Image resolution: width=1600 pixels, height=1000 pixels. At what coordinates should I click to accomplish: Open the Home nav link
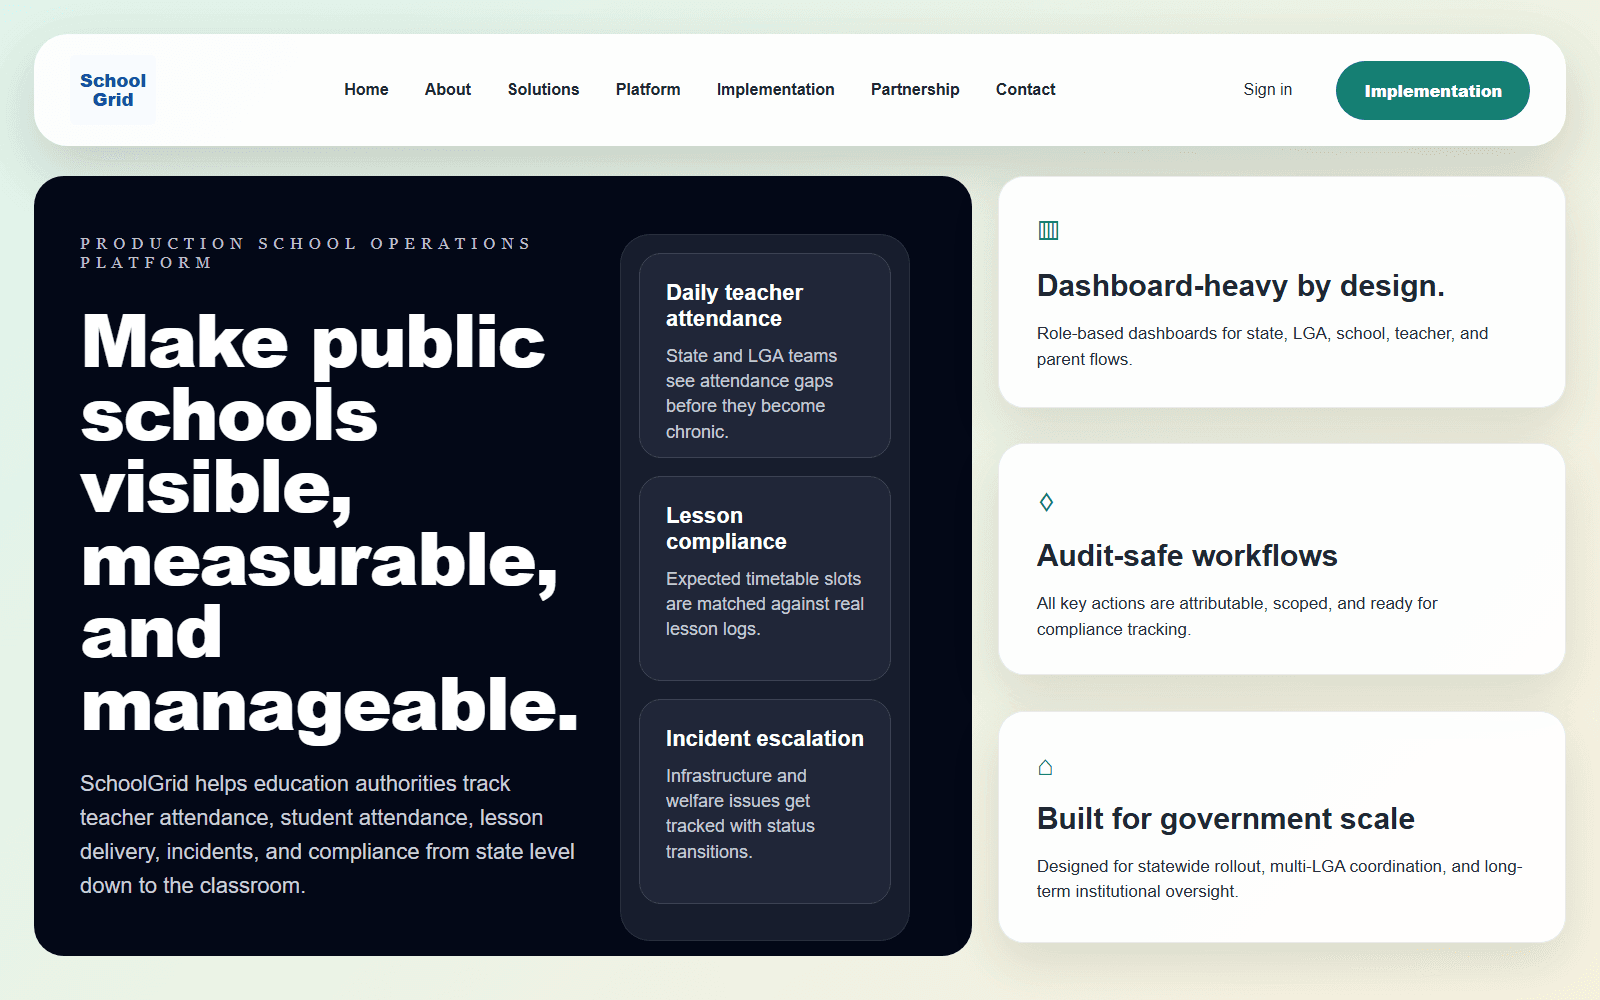(366, 89)
